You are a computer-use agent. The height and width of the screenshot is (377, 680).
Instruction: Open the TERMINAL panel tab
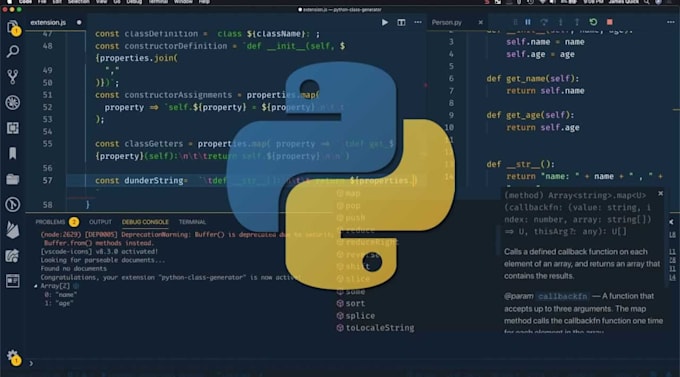point(192,222)
